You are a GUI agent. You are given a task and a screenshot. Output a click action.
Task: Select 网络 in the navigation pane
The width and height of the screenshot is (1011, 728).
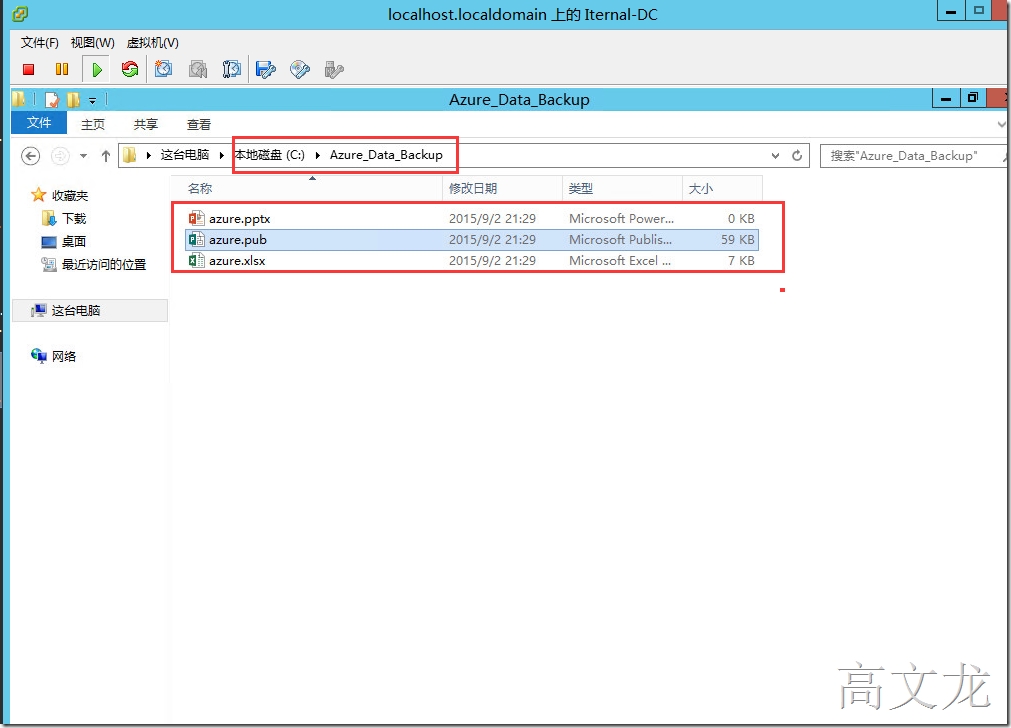(64, 357)
